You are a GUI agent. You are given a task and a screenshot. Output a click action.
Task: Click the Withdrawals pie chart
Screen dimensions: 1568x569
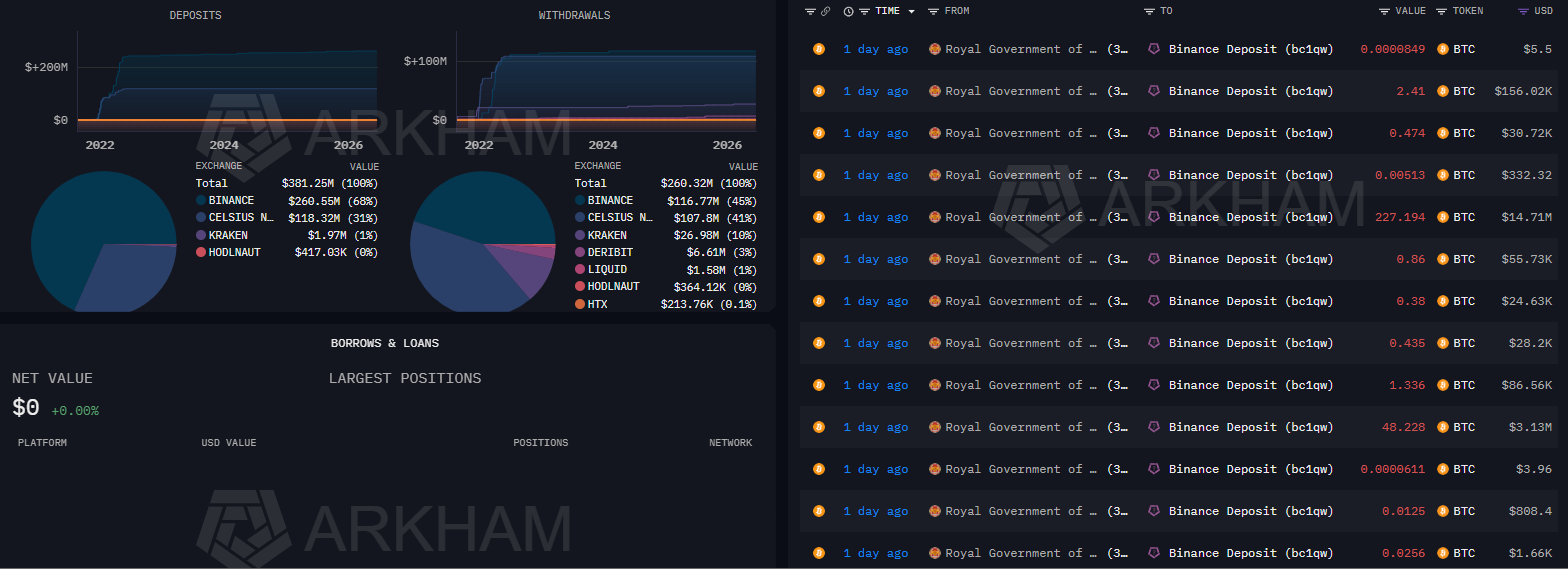click(482, 242)
